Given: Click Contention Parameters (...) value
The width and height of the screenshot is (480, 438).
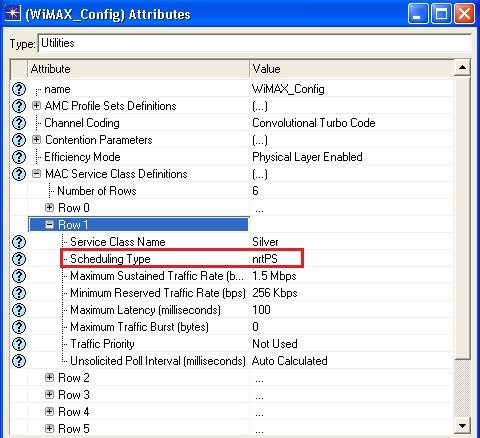Looking at the screenshot, I should (260, 140).
